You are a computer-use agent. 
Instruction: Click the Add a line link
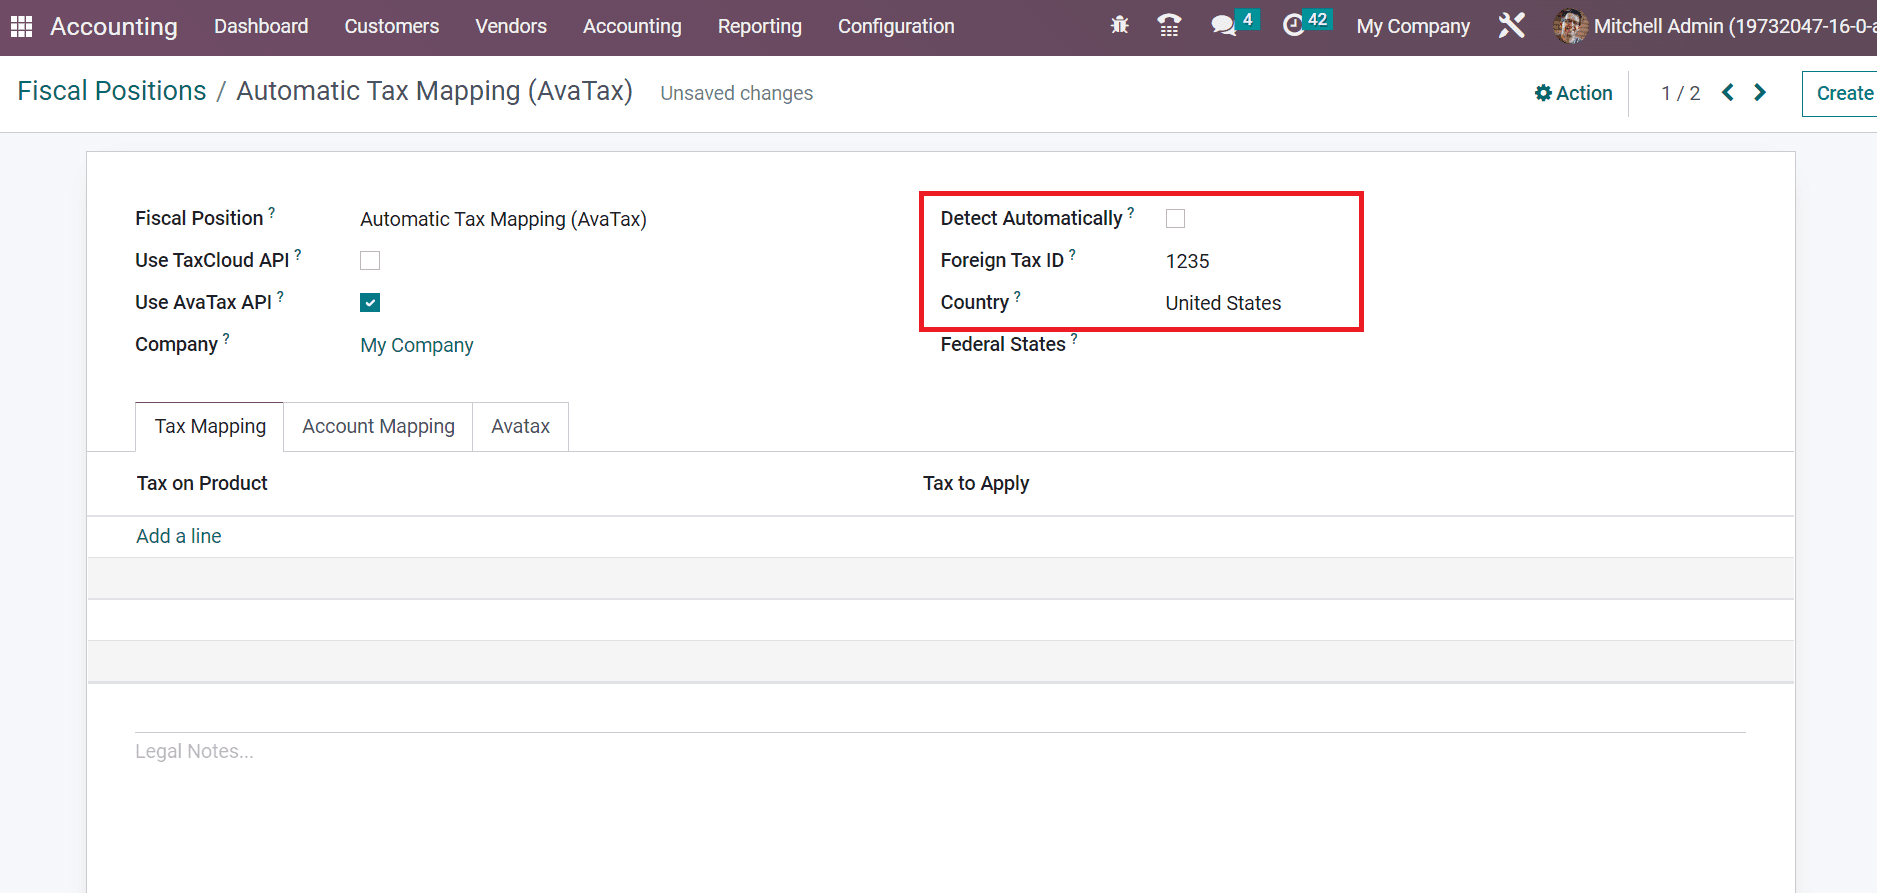click(x=179, y=536)
